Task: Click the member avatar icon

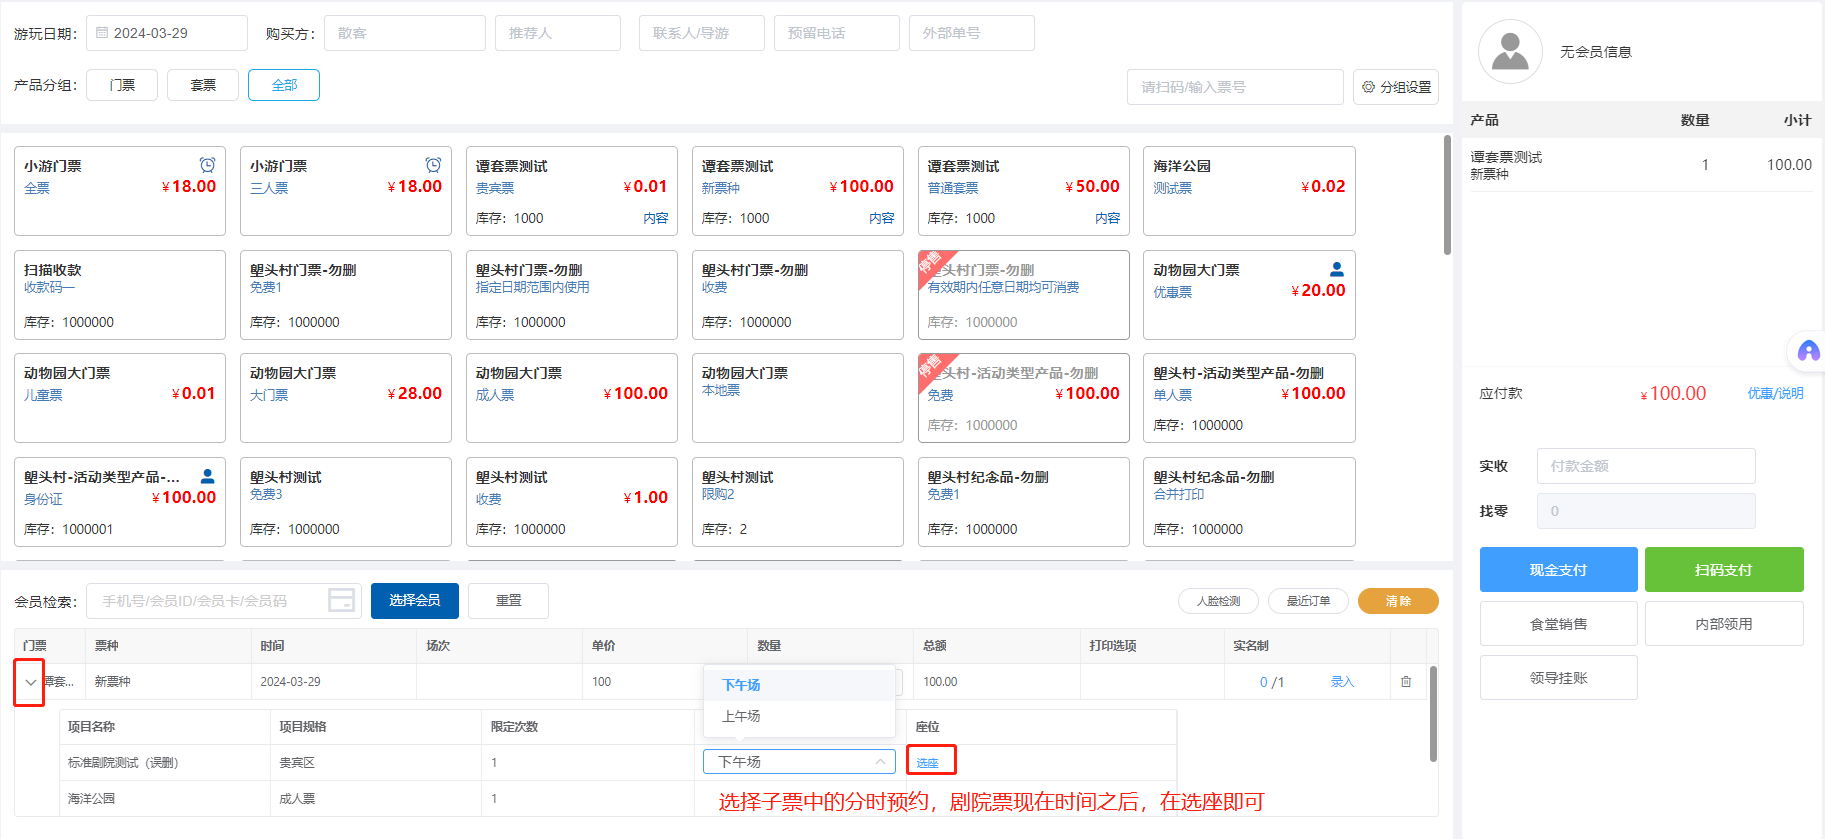Action: point(1510,52)
